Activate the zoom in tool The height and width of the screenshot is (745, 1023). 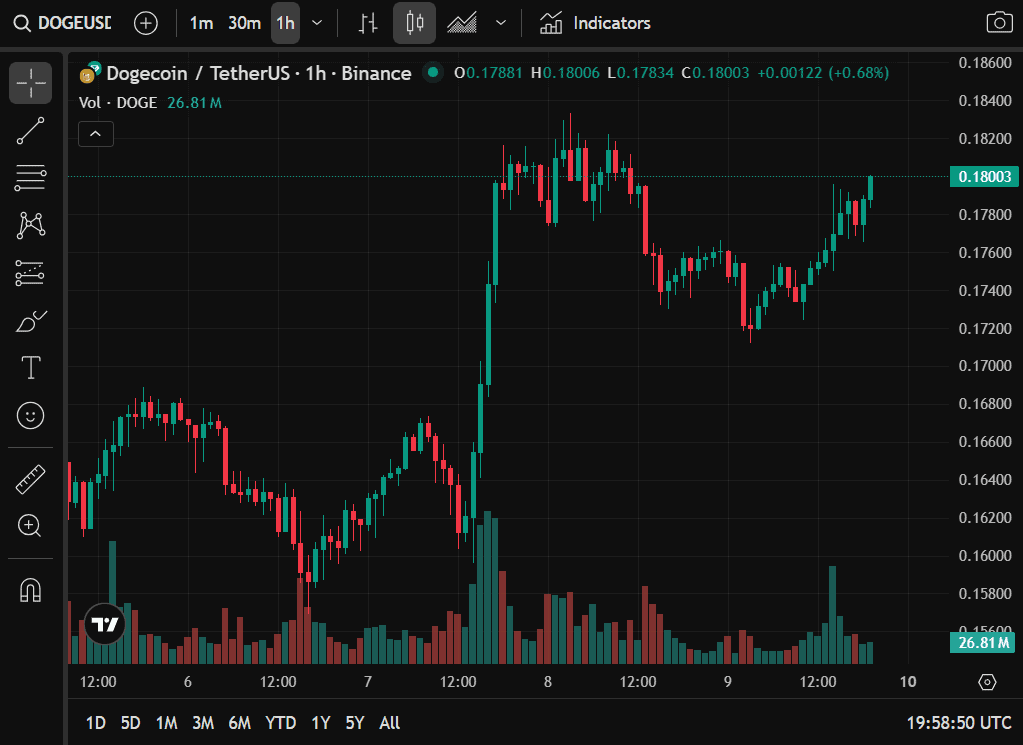click(x=31, y=526)
